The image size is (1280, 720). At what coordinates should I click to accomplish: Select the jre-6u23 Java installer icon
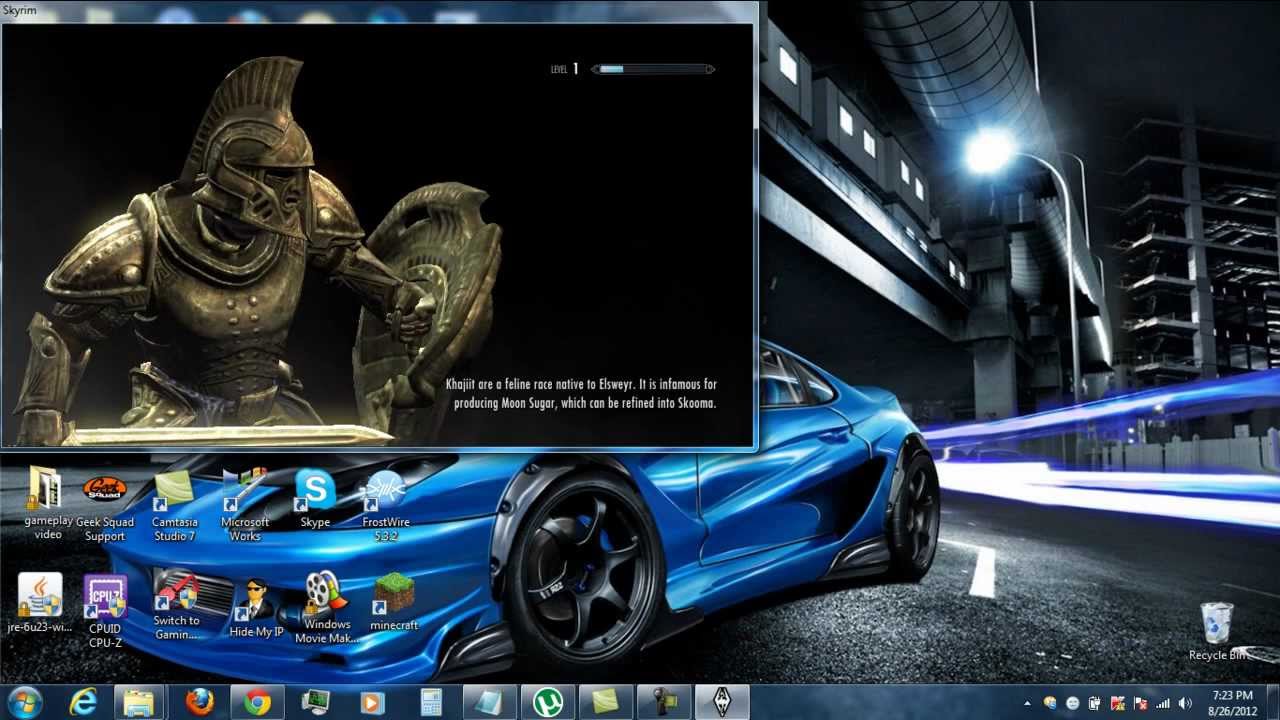(41, 603)
